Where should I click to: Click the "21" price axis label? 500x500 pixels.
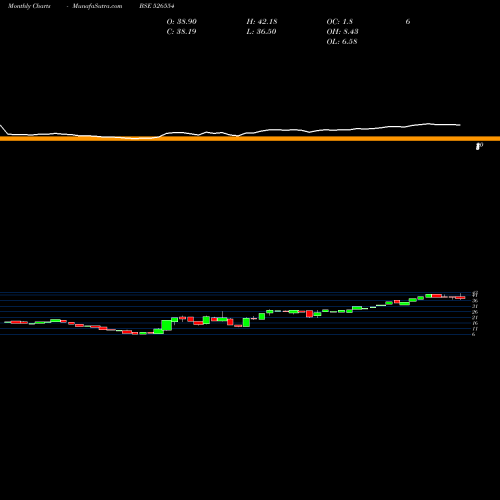(475, 318)
